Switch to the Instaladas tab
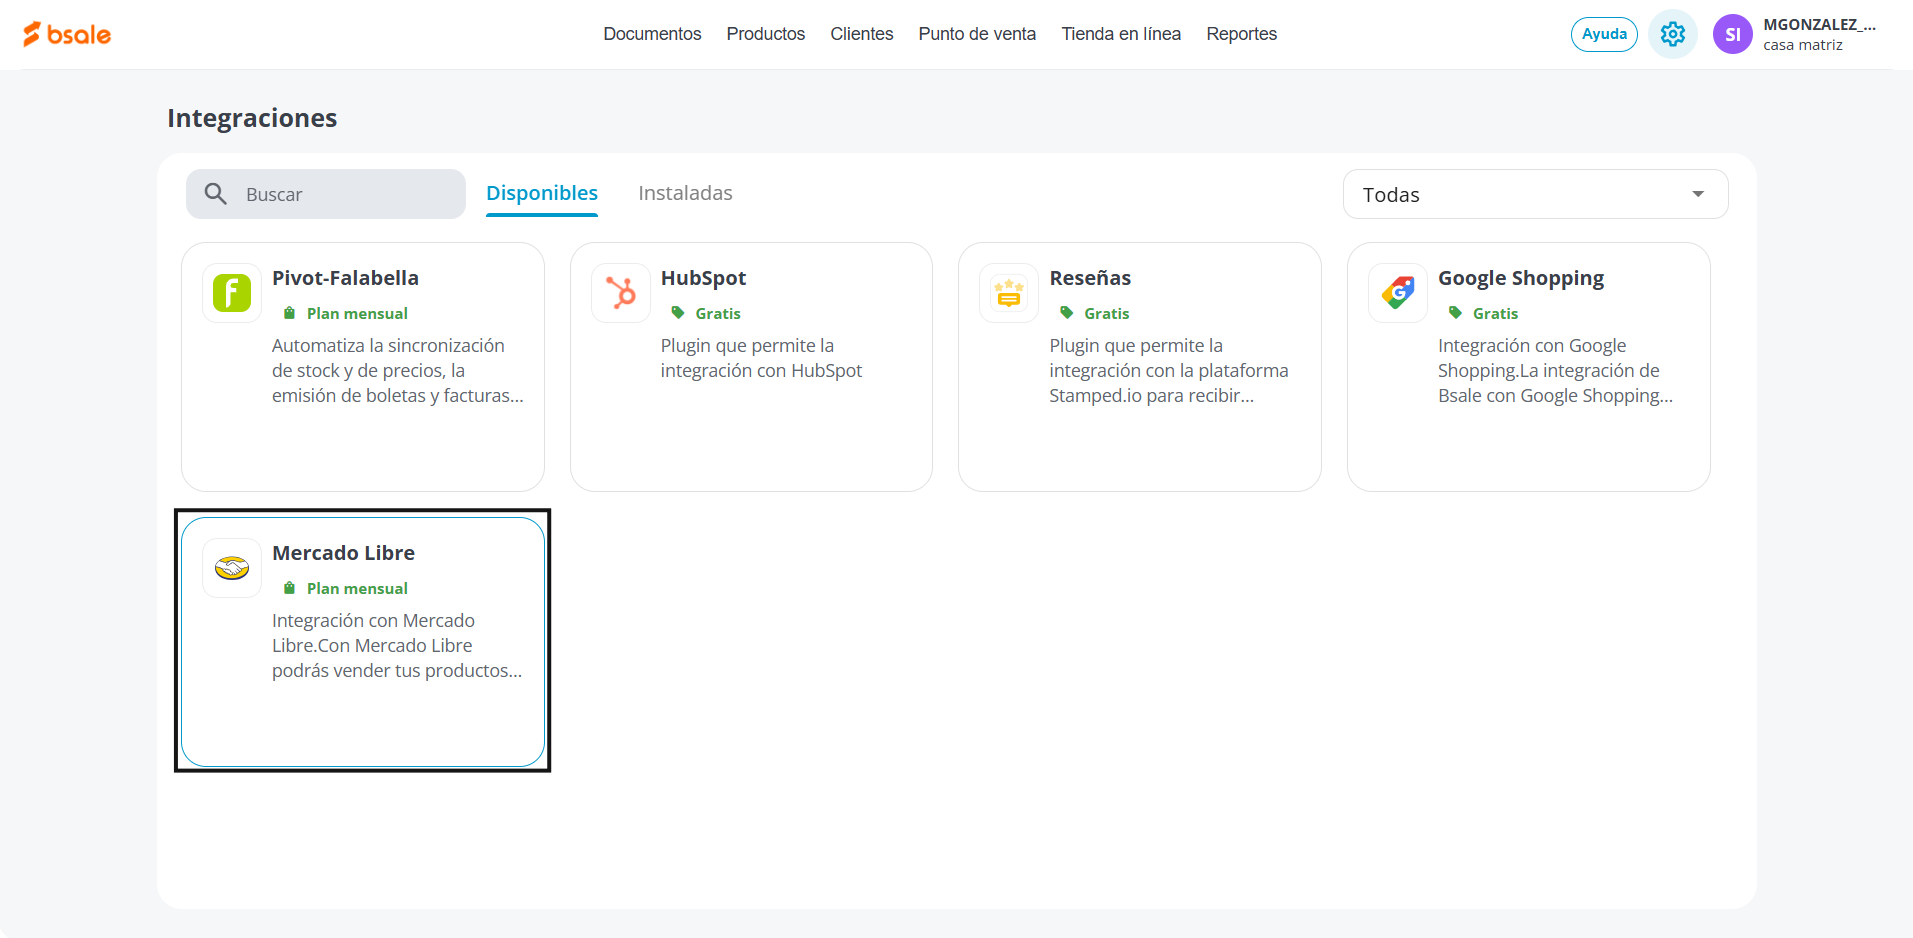 pos(685,193)
